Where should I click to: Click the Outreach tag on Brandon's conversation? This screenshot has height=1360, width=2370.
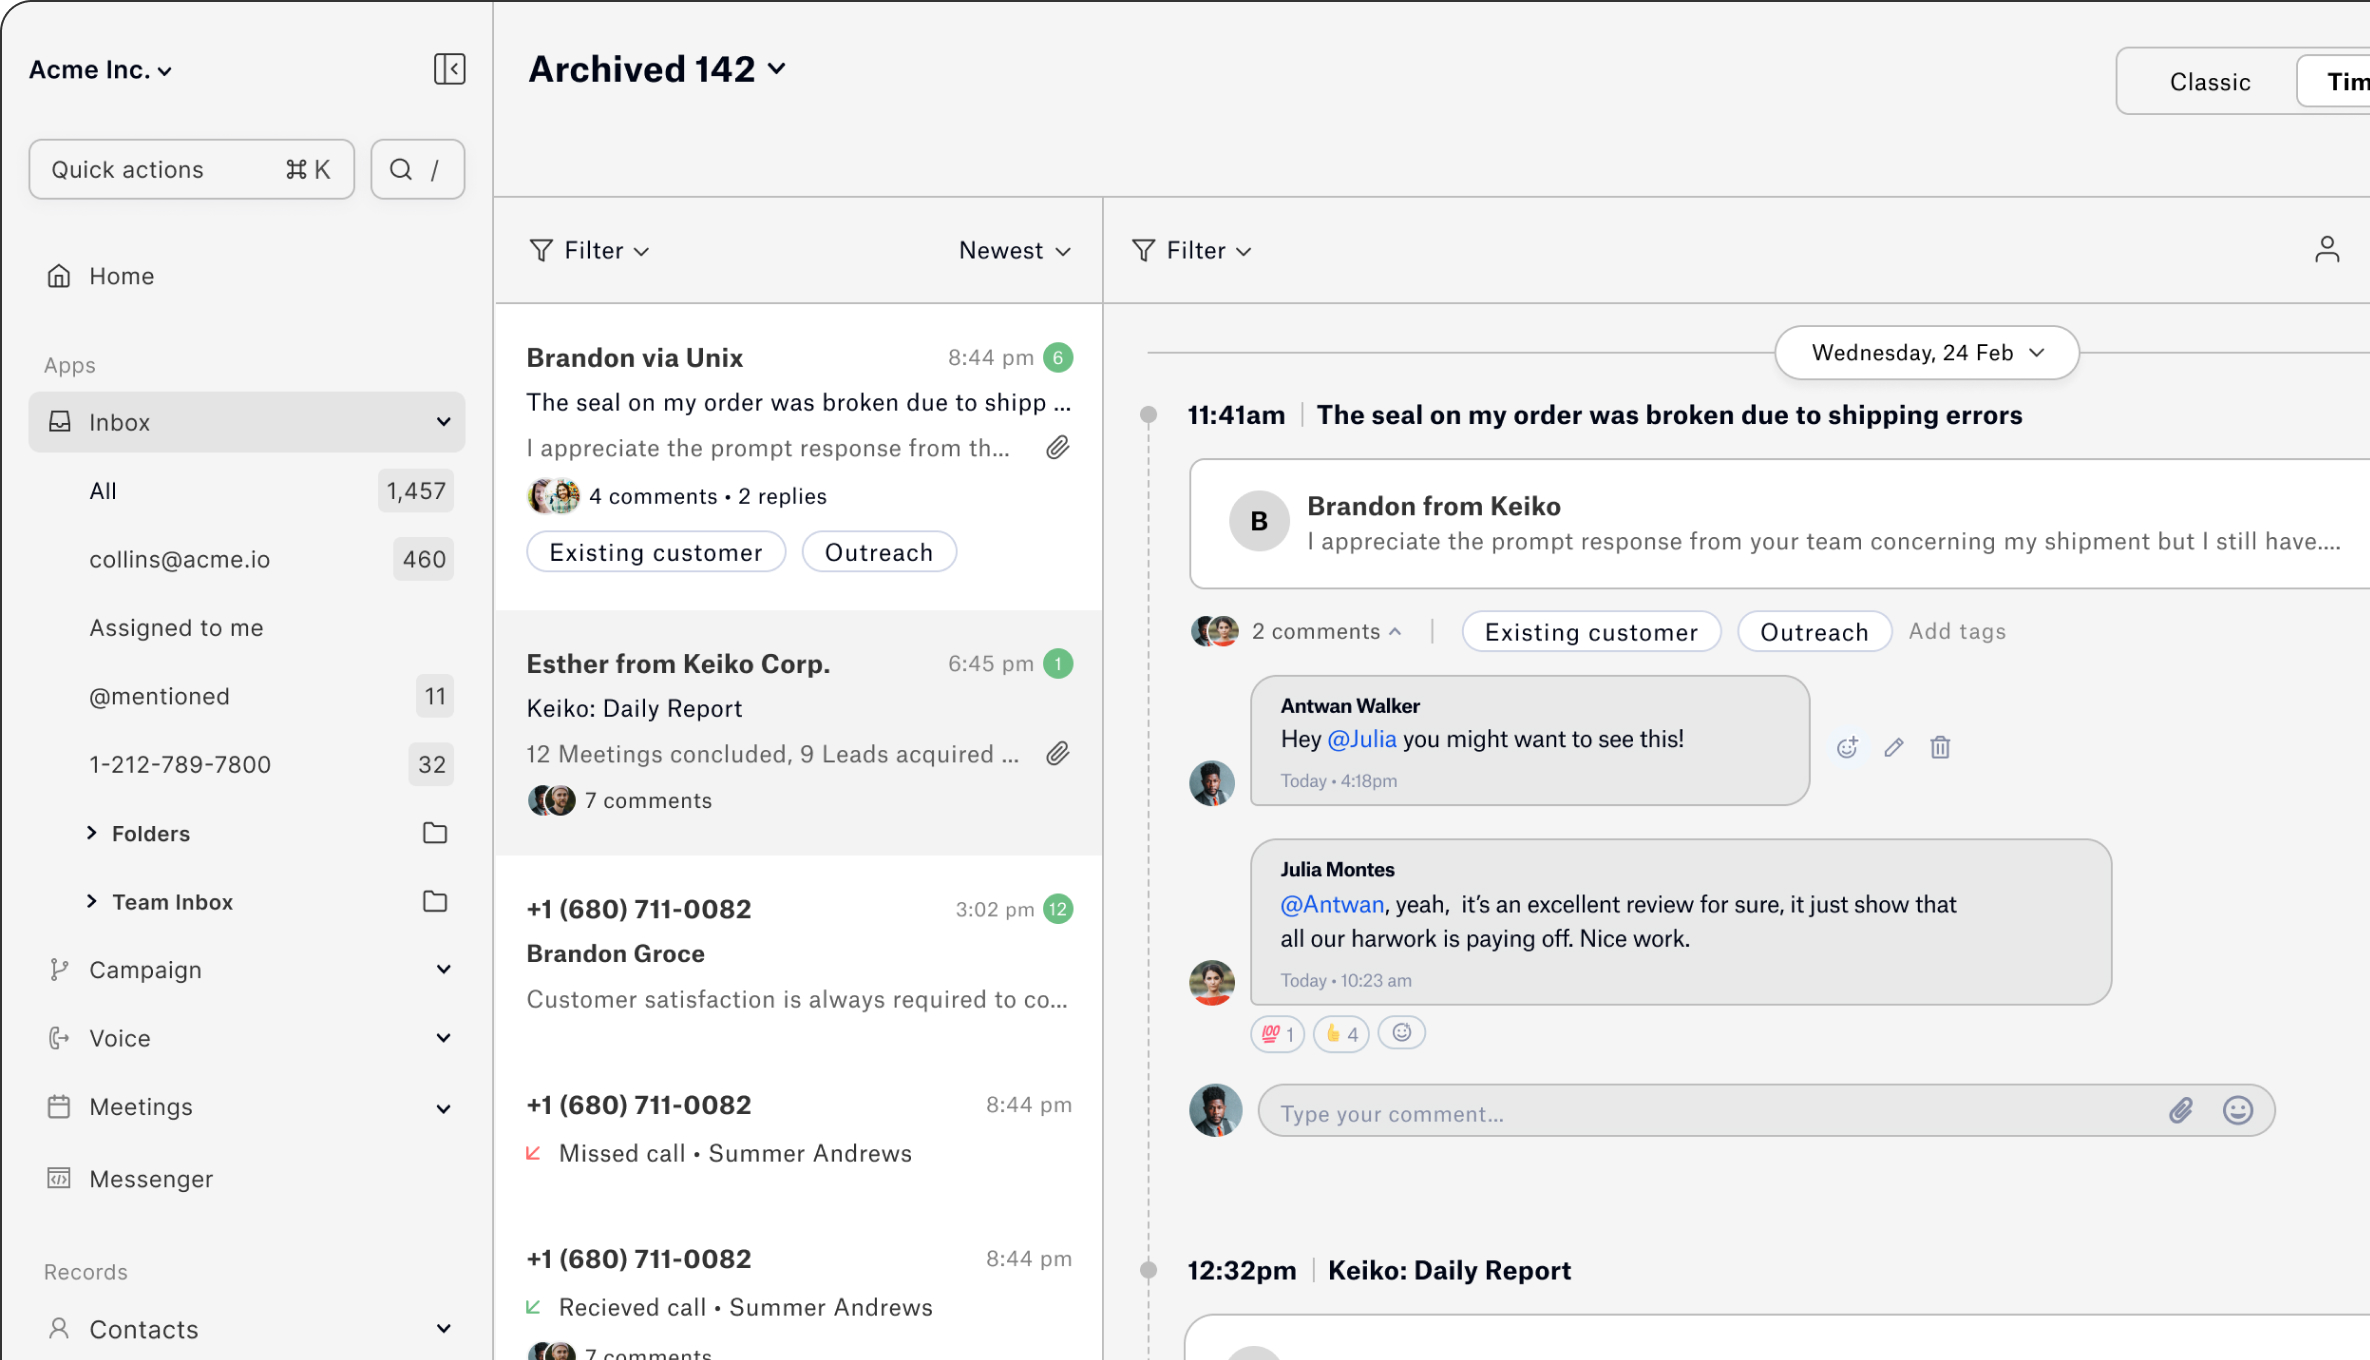[x=877, y=551]
